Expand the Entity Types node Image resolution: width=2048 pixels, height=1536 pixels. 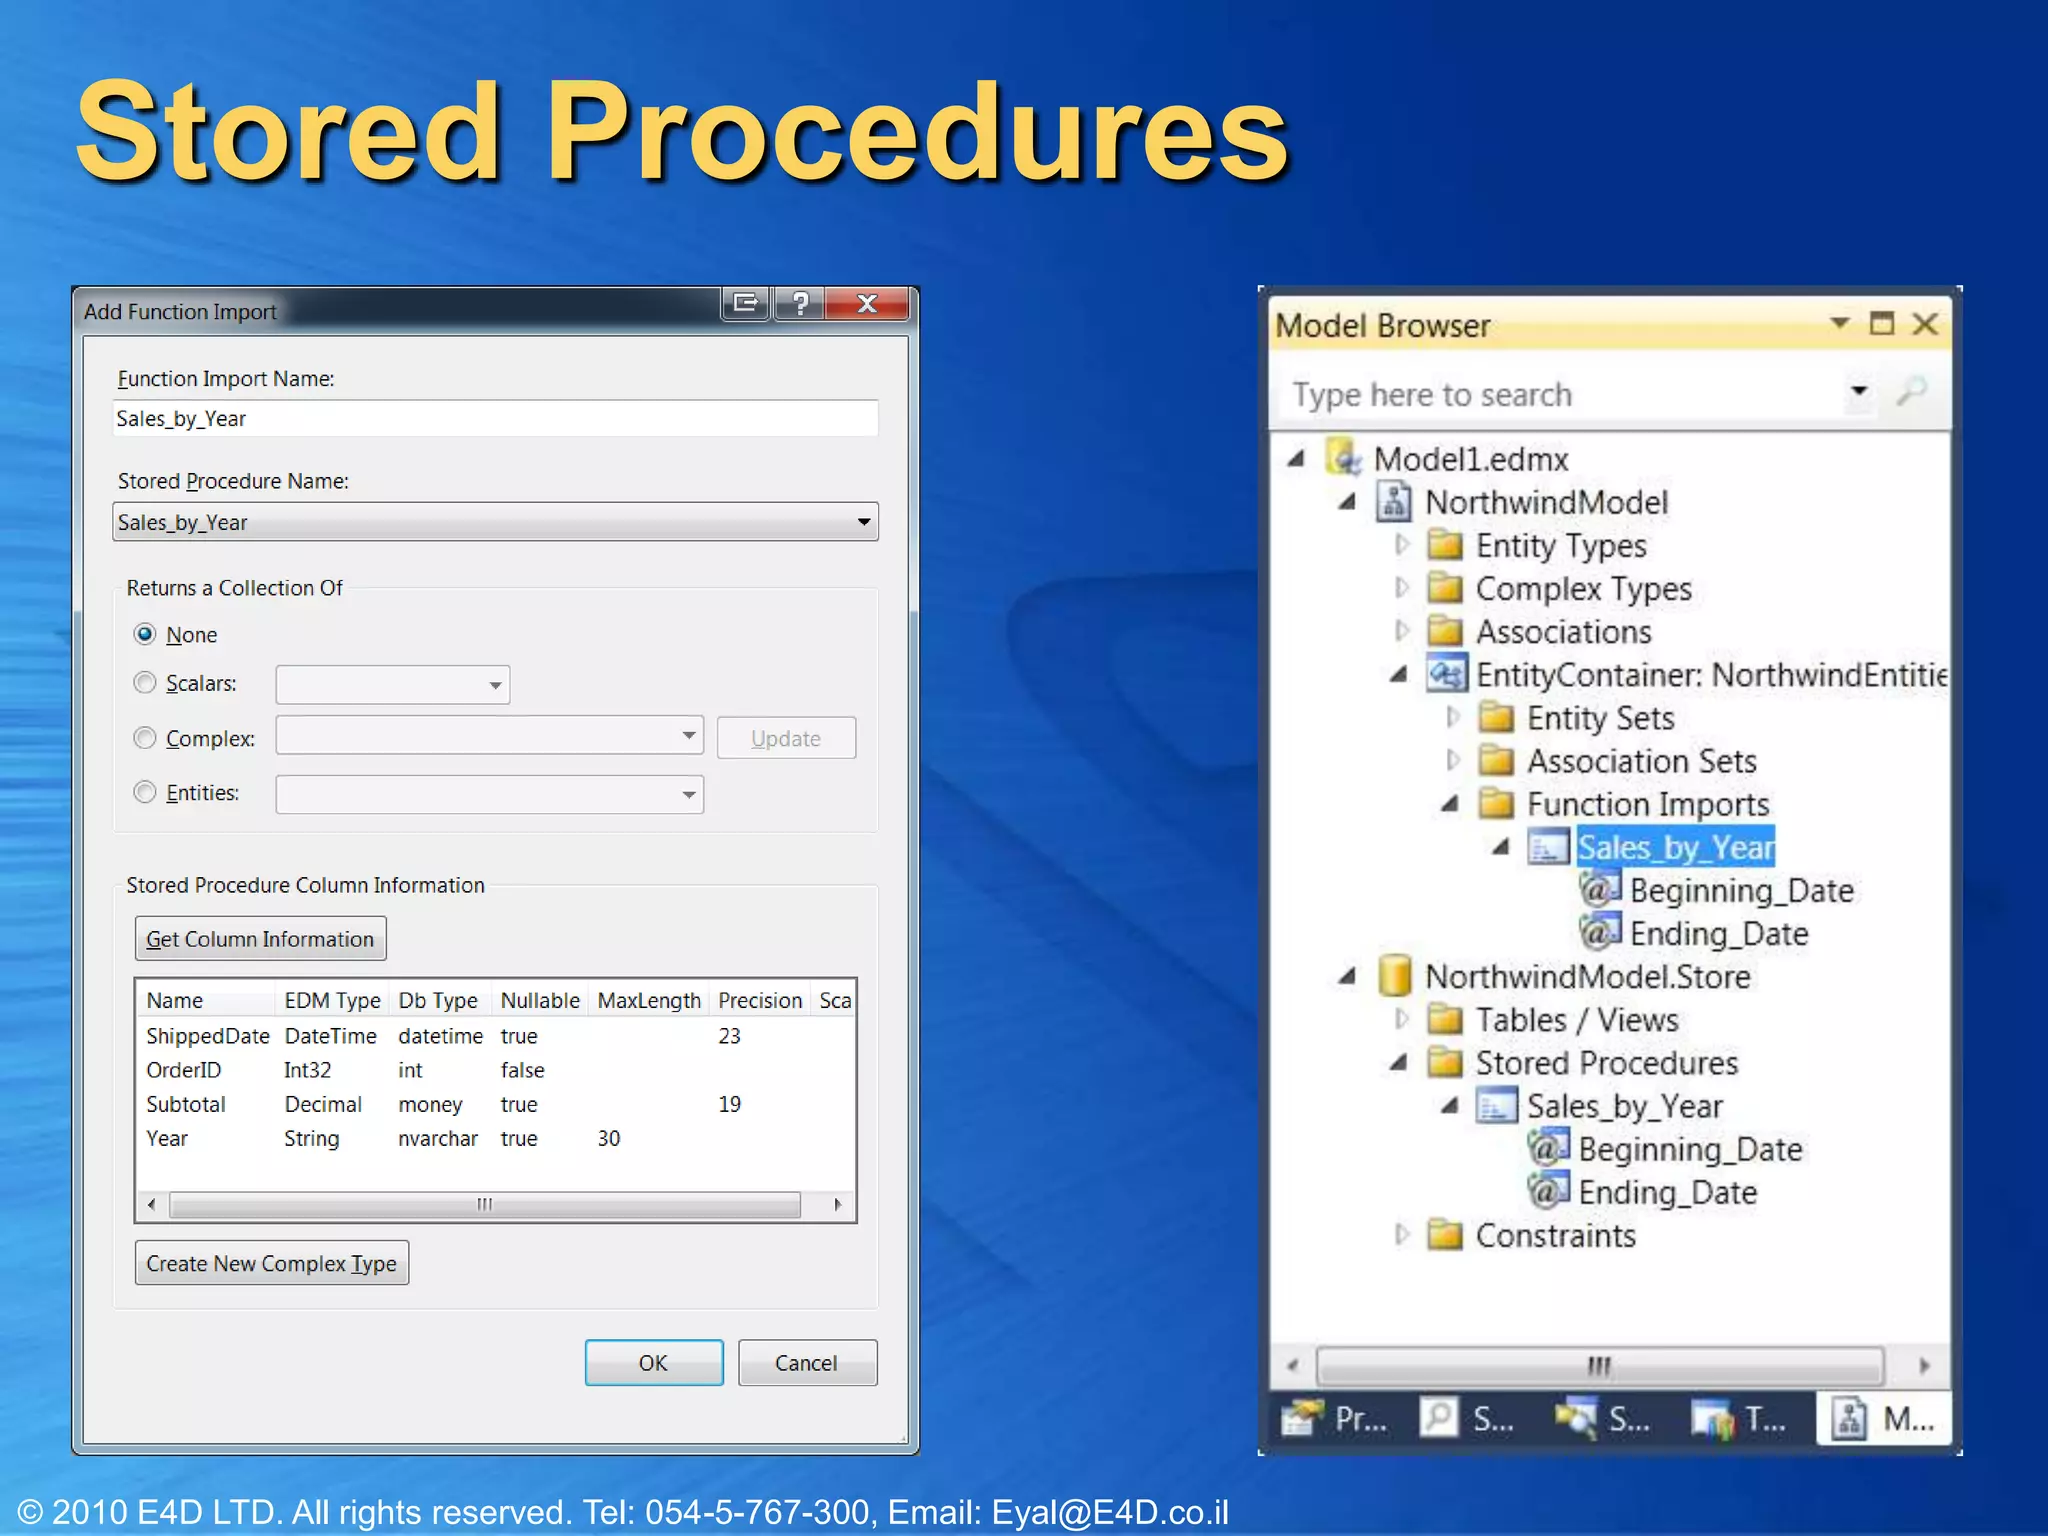click(x=1402, y=545)
